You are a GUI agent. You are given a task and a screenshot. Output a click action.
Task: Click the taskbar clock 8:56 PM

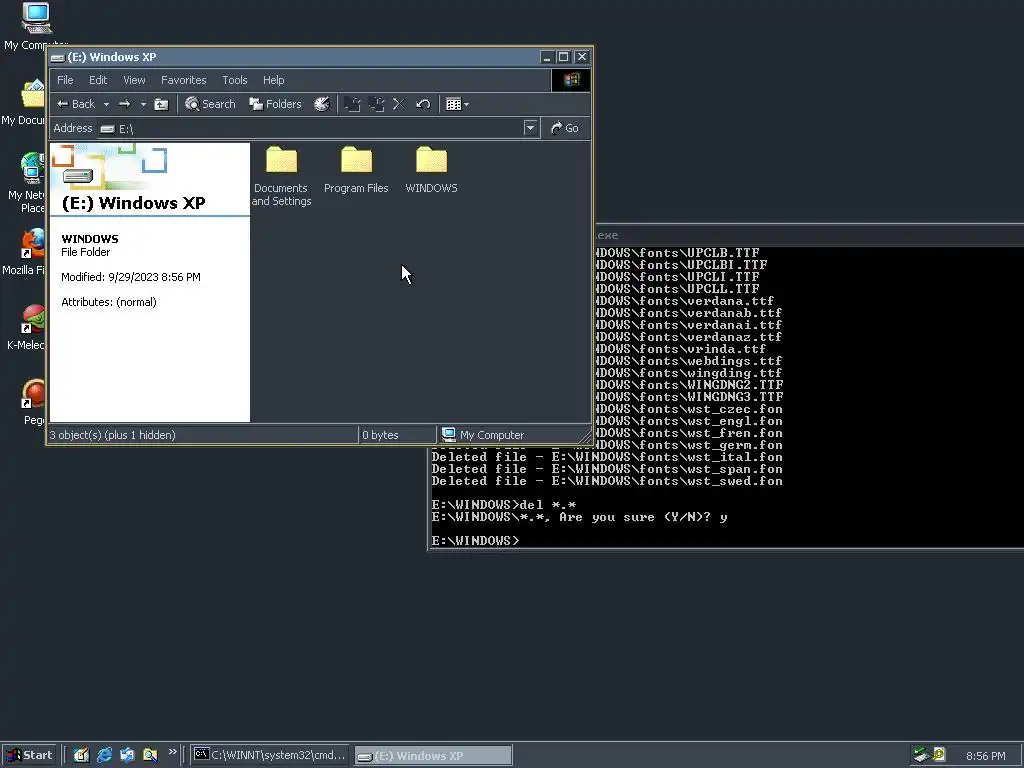click(x=985, y=756)
